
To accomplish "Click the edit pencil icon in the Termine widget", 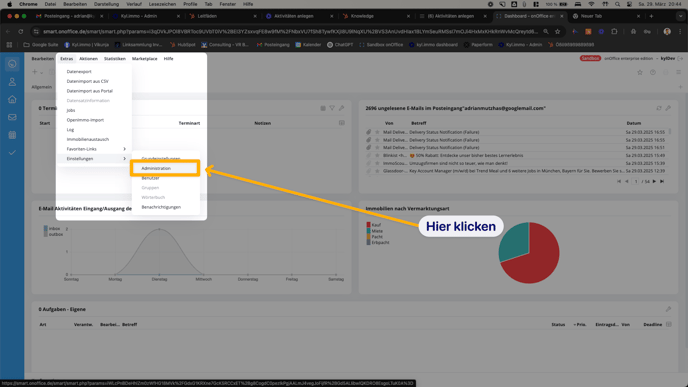I will (x=341, y=108).
